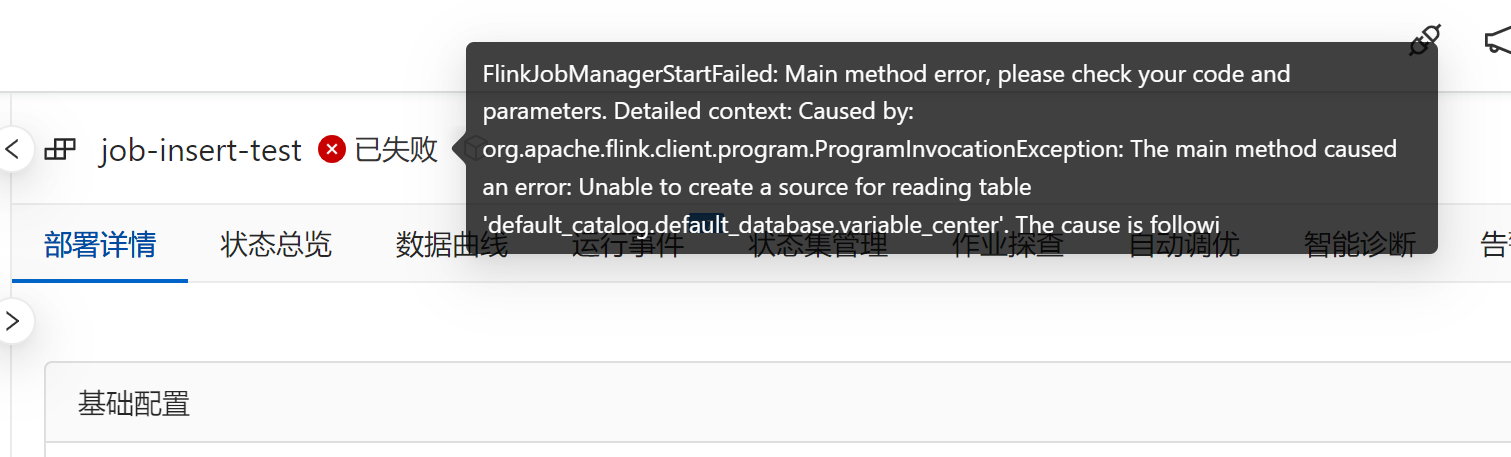Go to the 数据血缘 tab
The width and height of the screenshot is (1511, 457).
(451, 245)
